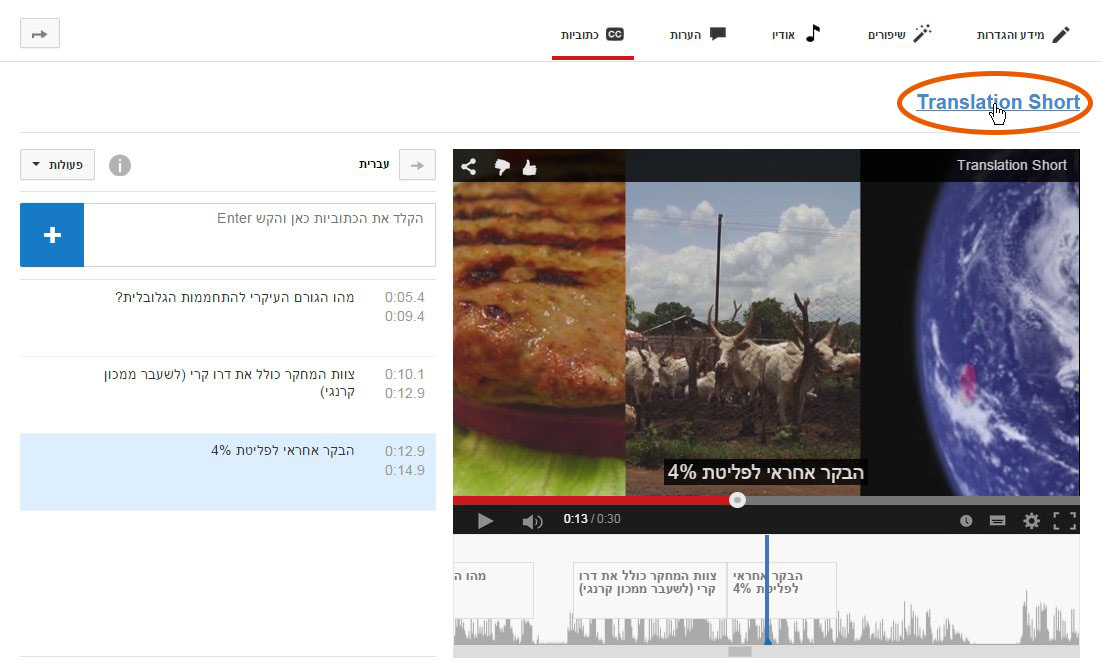
Task: Expand the פעולות actions dropdown
Action: [x=58, y=165]
